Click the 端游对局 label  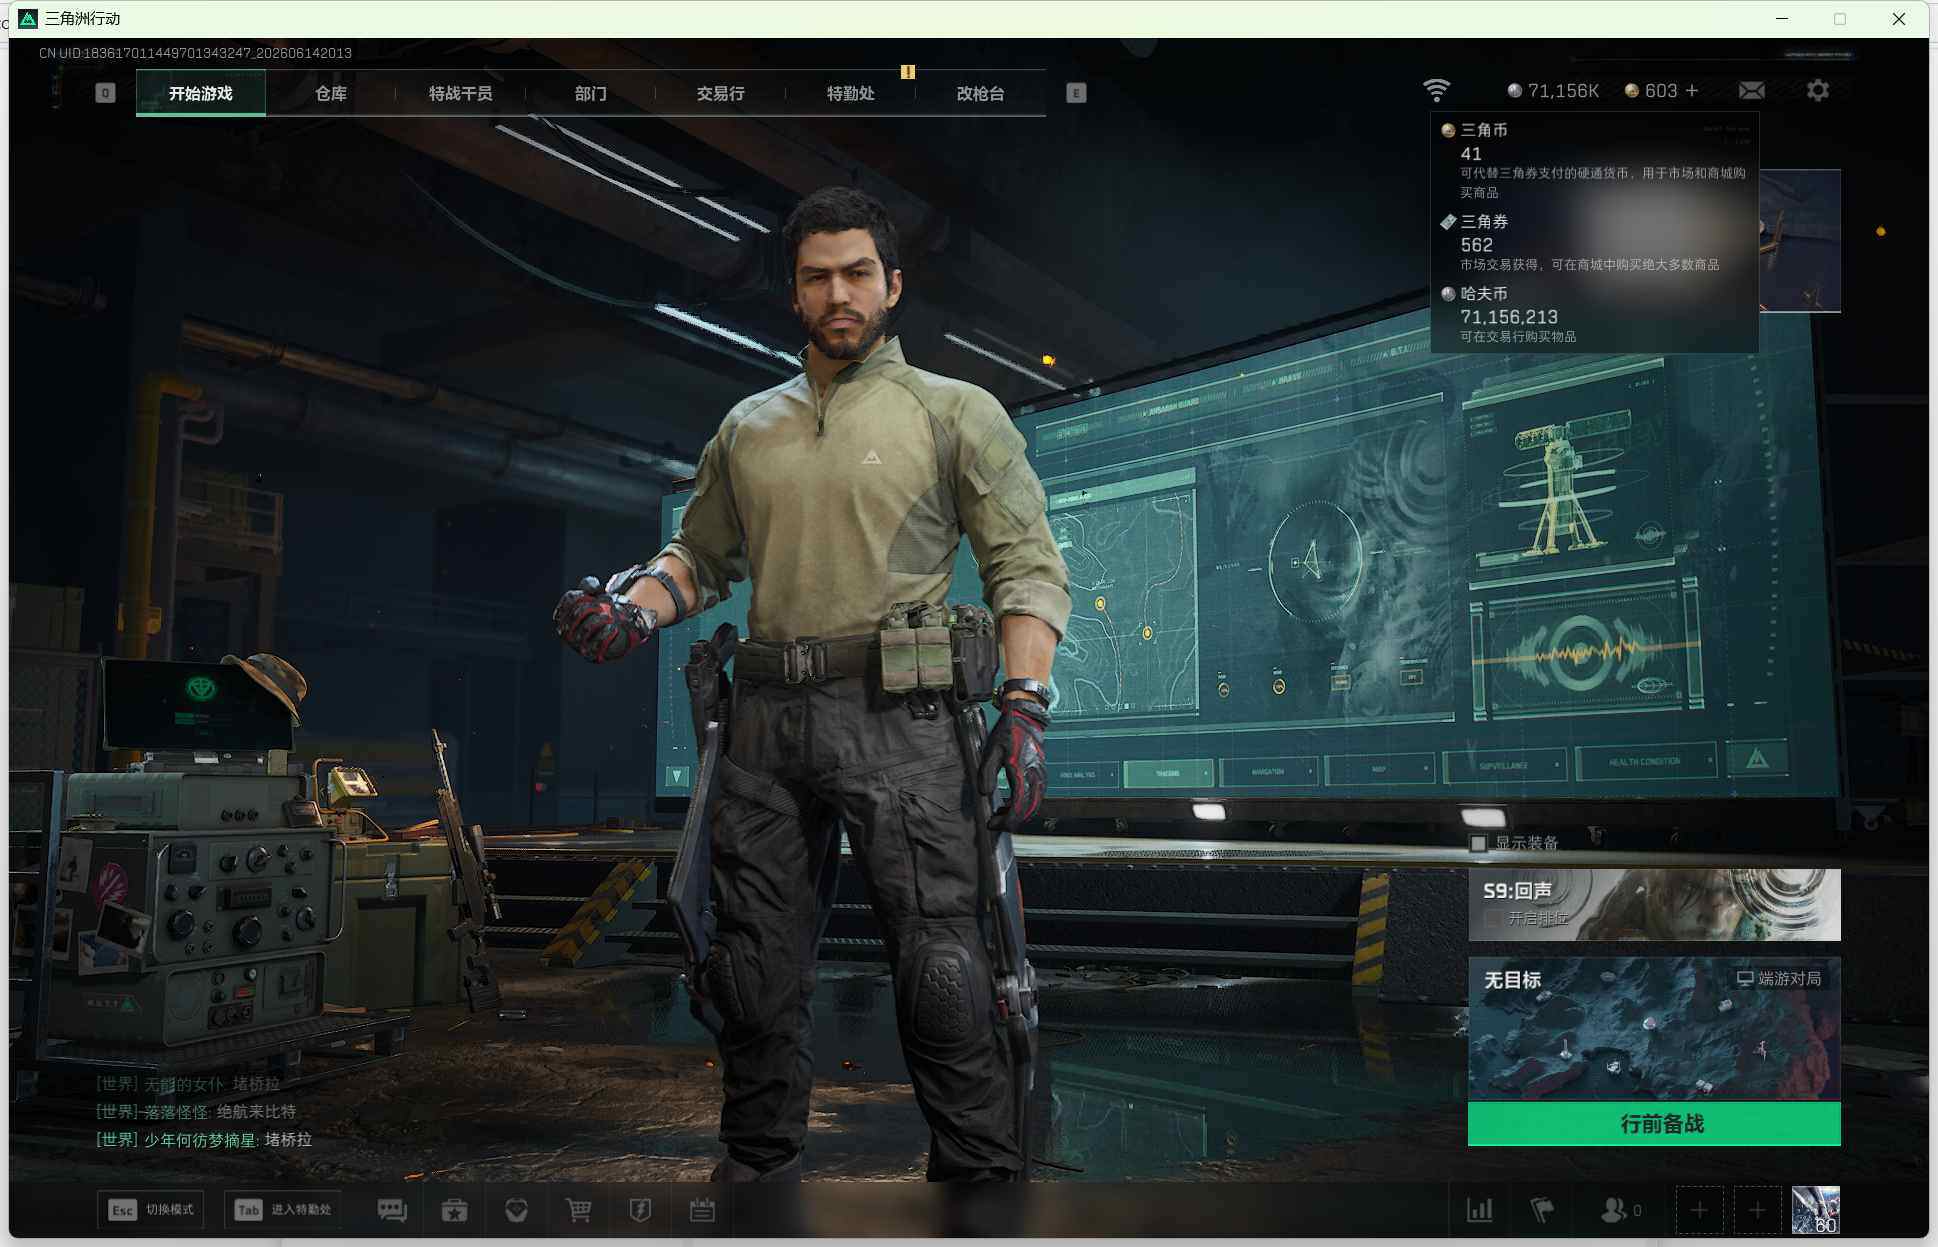click(x=1779, y=978)
